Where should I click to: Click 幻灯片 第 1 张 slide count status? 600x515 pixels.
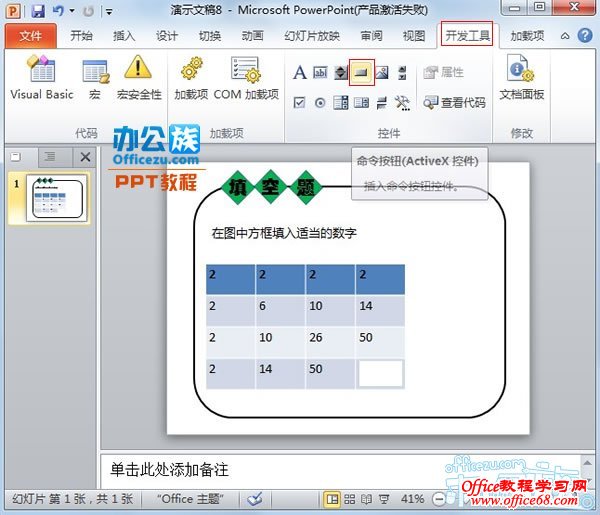coord(72,499)
